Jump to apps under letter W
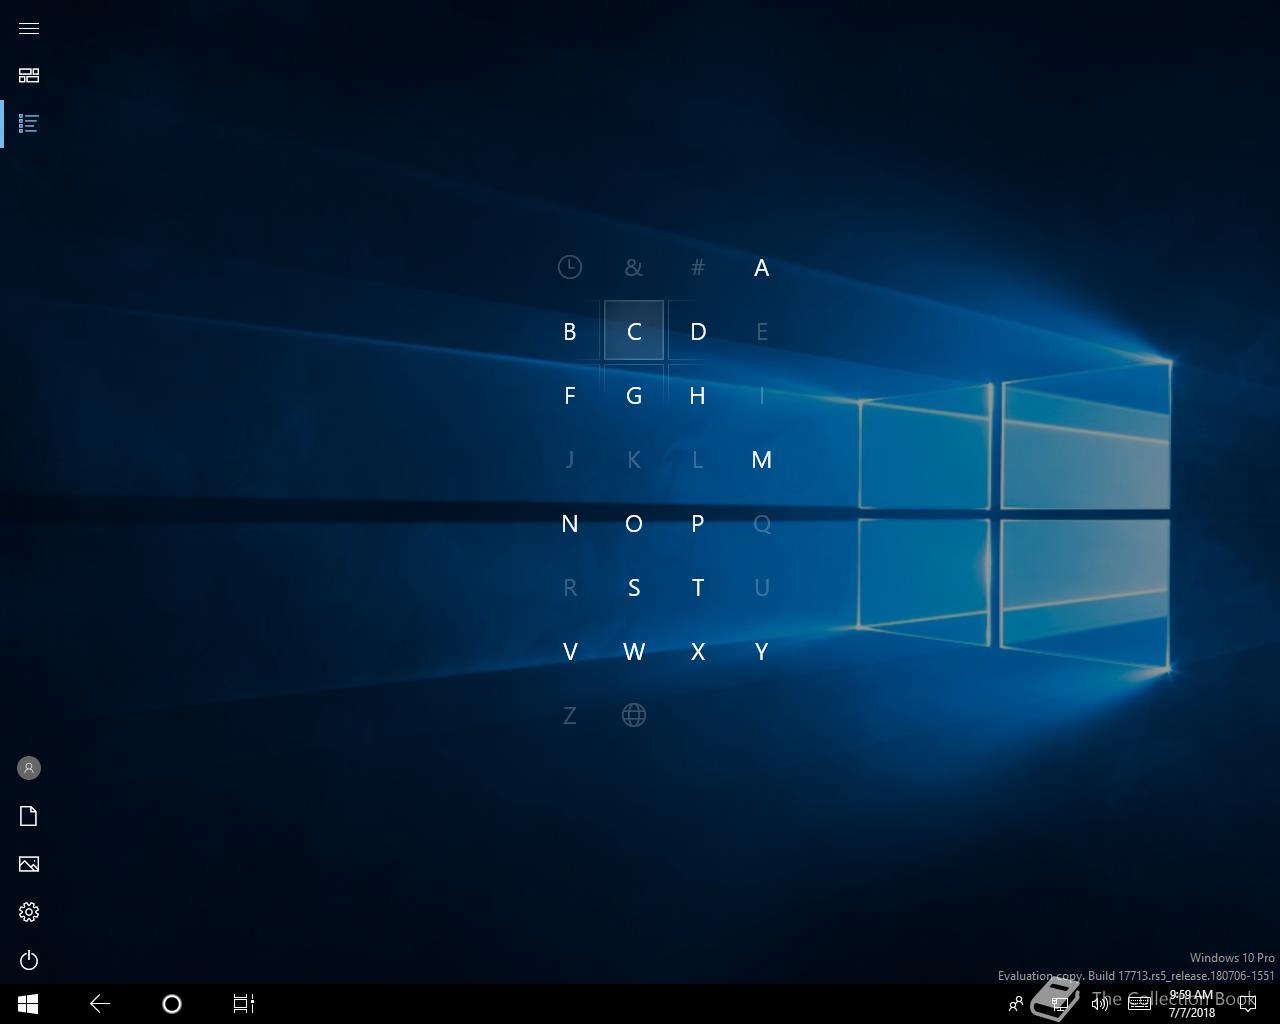 click(634, 651)
